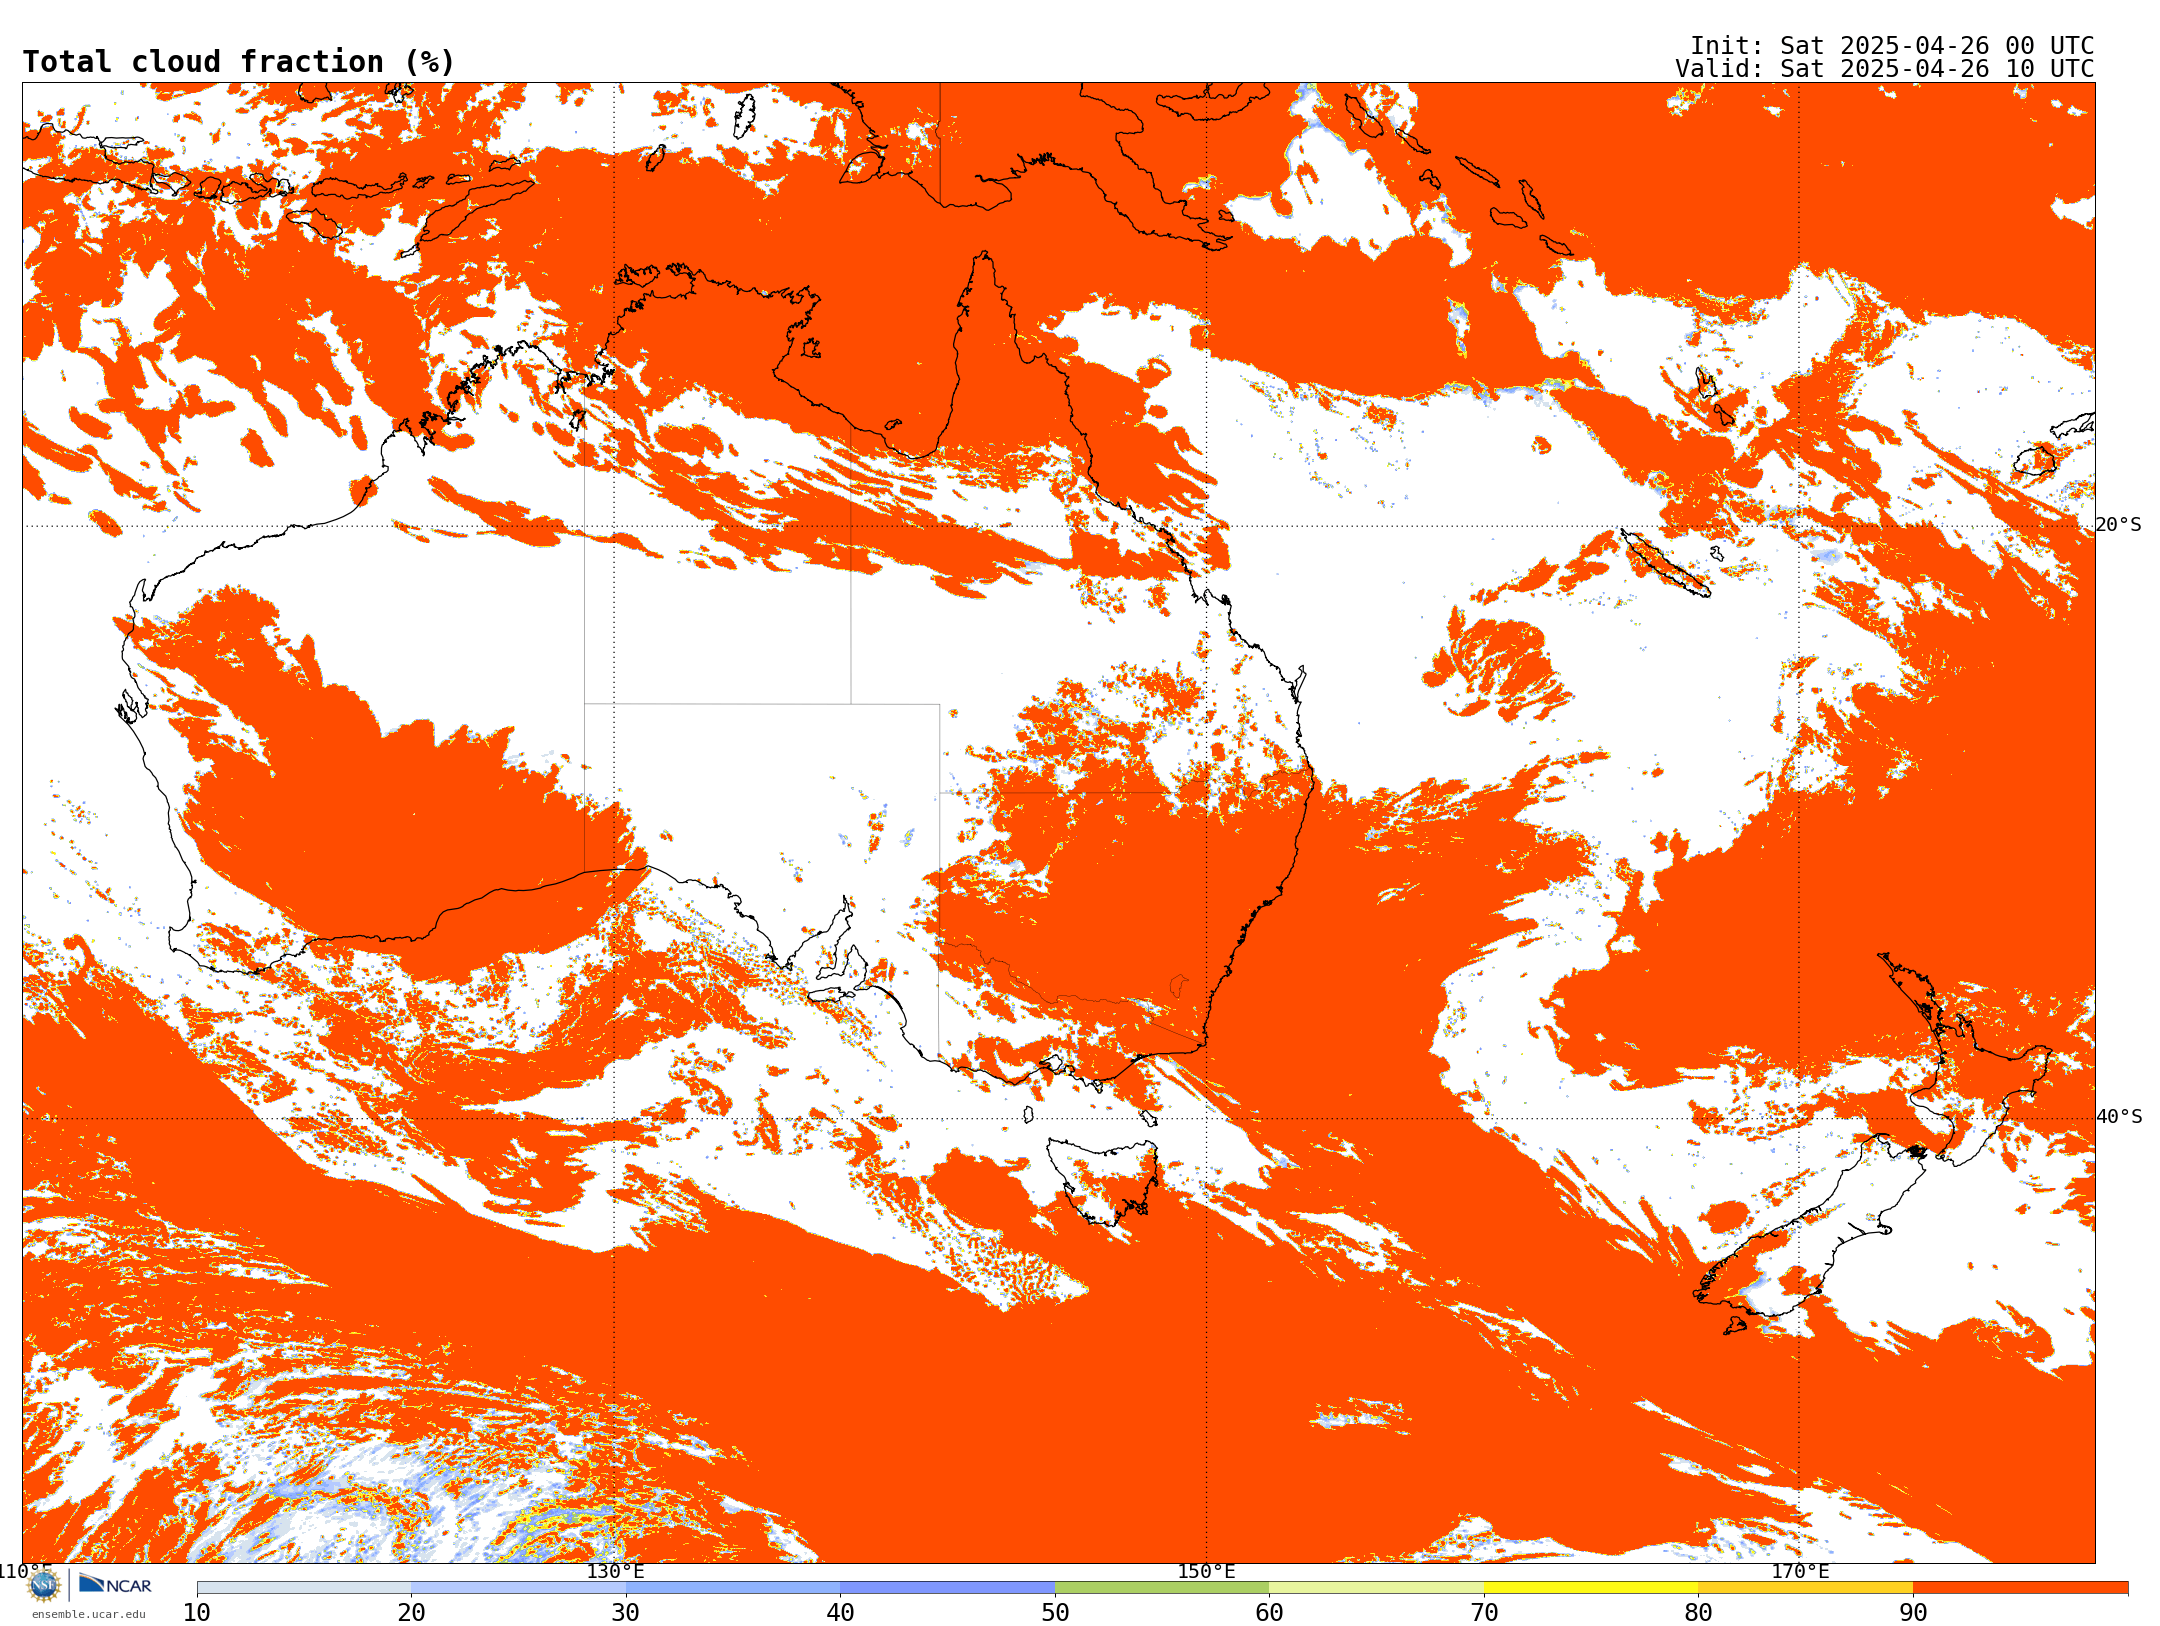The height and width of the screenshot is (1626, 2160).
Task: Click the 90+ orange-red colorbar segment
Action: tap(2021, 1588)
